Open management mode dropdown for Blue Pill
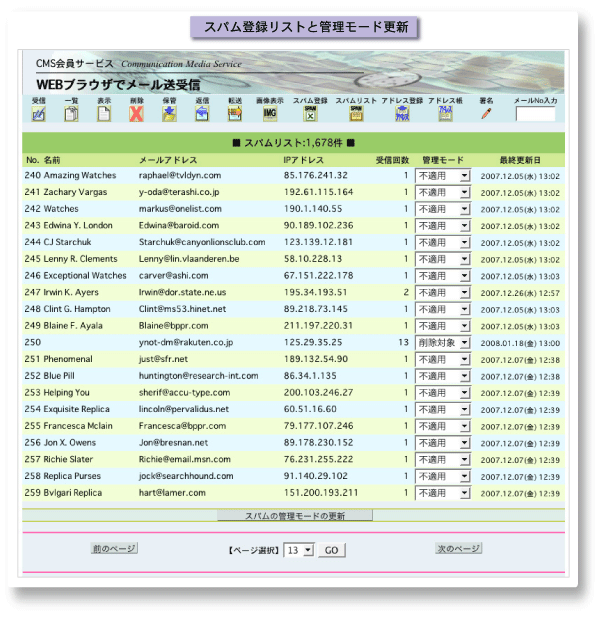This screenshot has height=618, width=600. click(x=443, y=376)
